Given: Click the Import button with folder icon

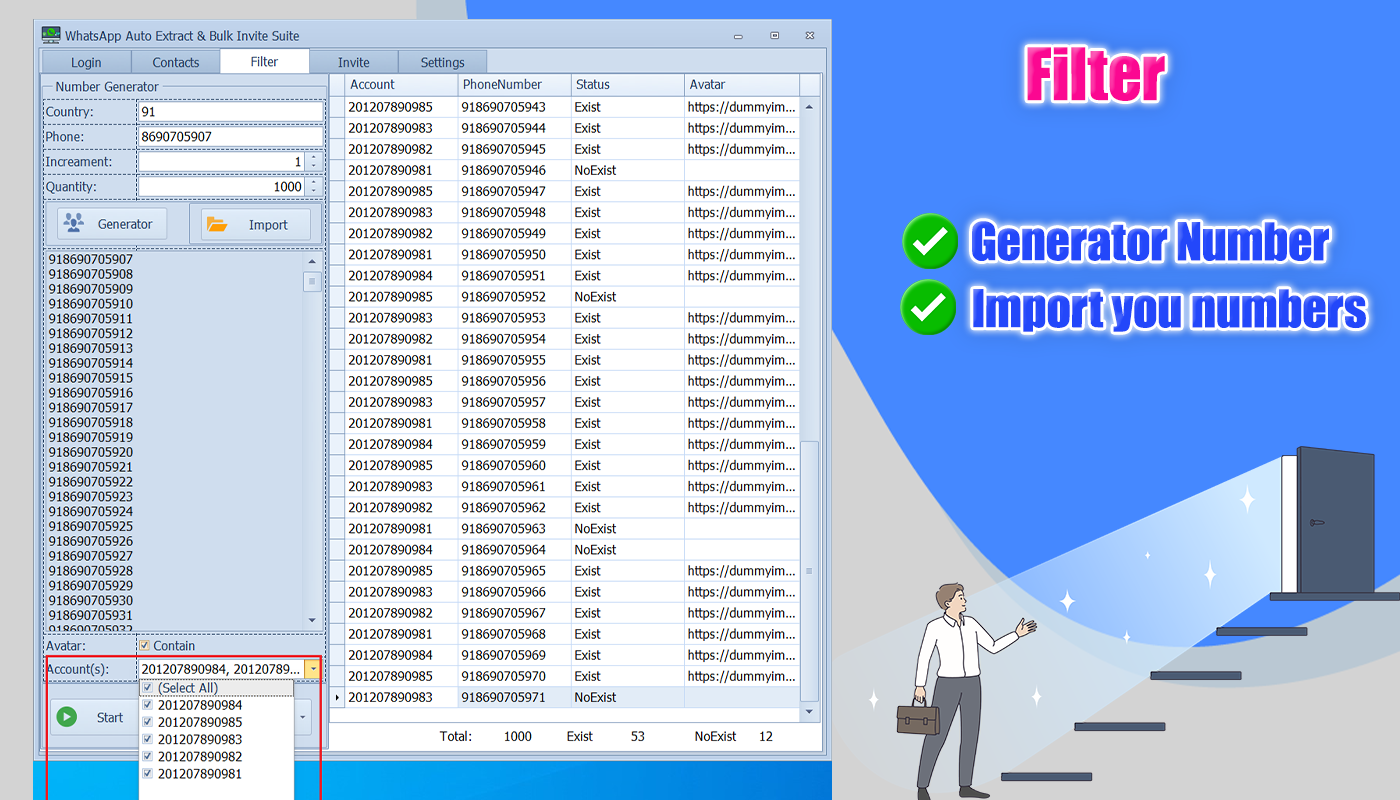Looking at the screenshot, I should (x=256, y=225).
